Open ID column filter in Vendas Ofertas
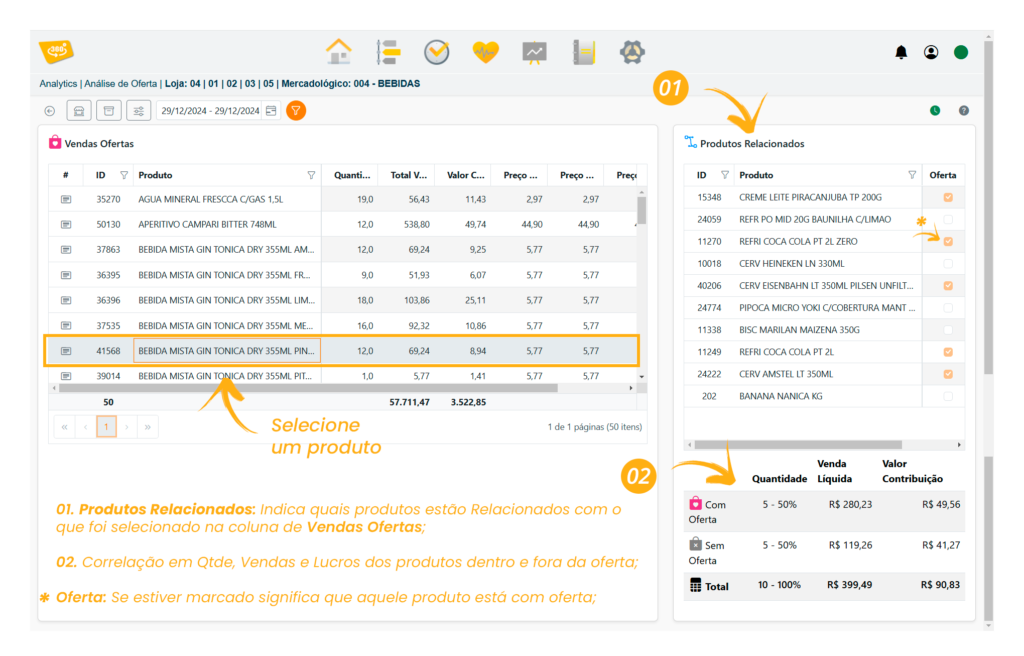Image resolution: width=1024 pixels, height=656 pixels. click(124, 175)
